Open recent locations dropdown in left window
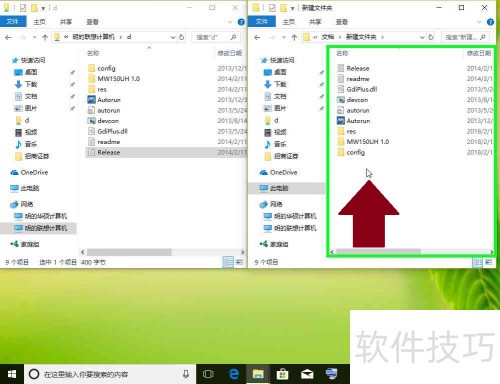 34,37
